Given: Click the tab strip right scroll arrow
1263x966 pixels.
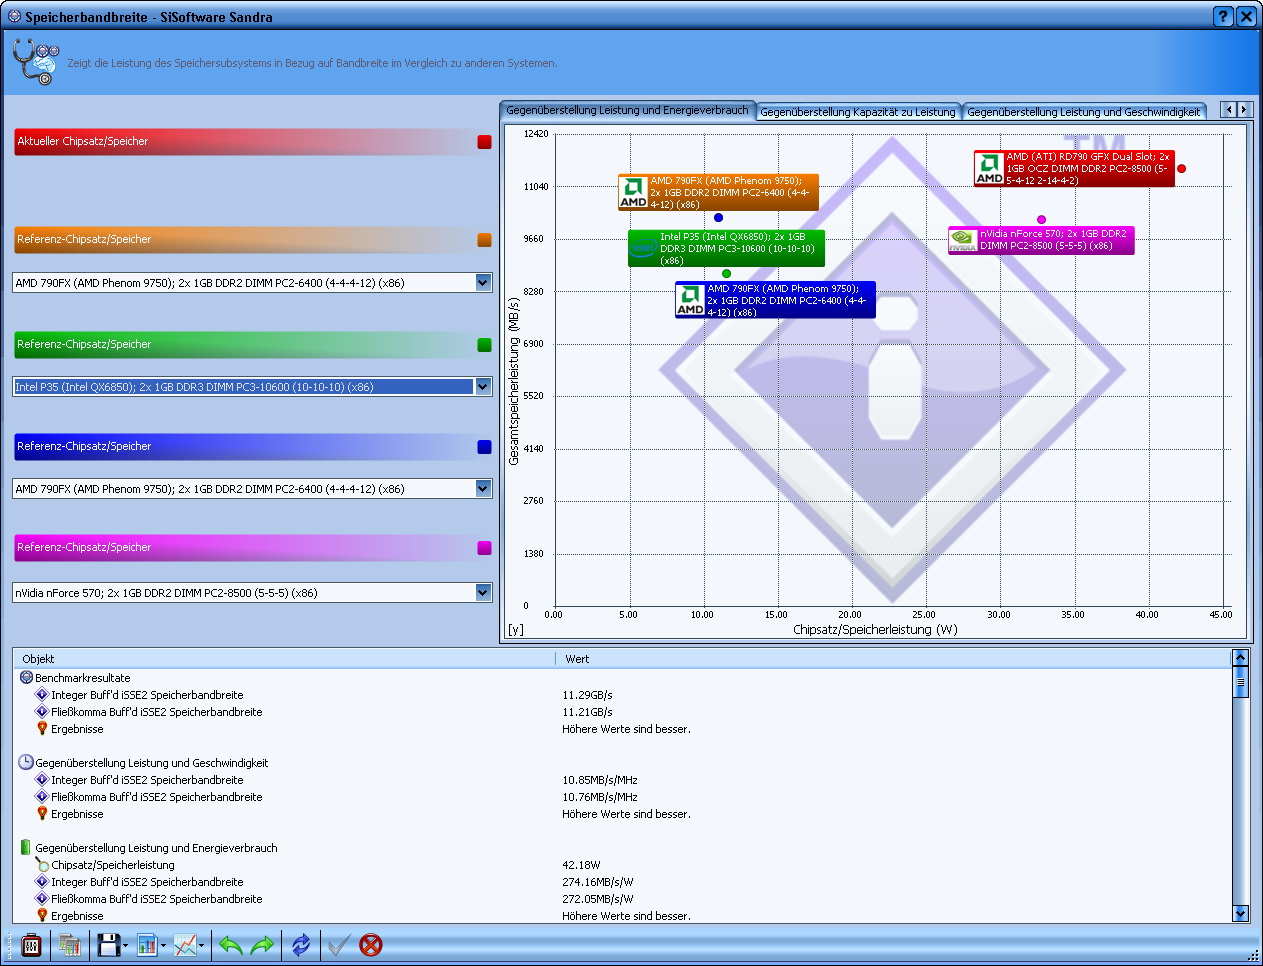Looking at the screenshot, I should pos(1244,110).
